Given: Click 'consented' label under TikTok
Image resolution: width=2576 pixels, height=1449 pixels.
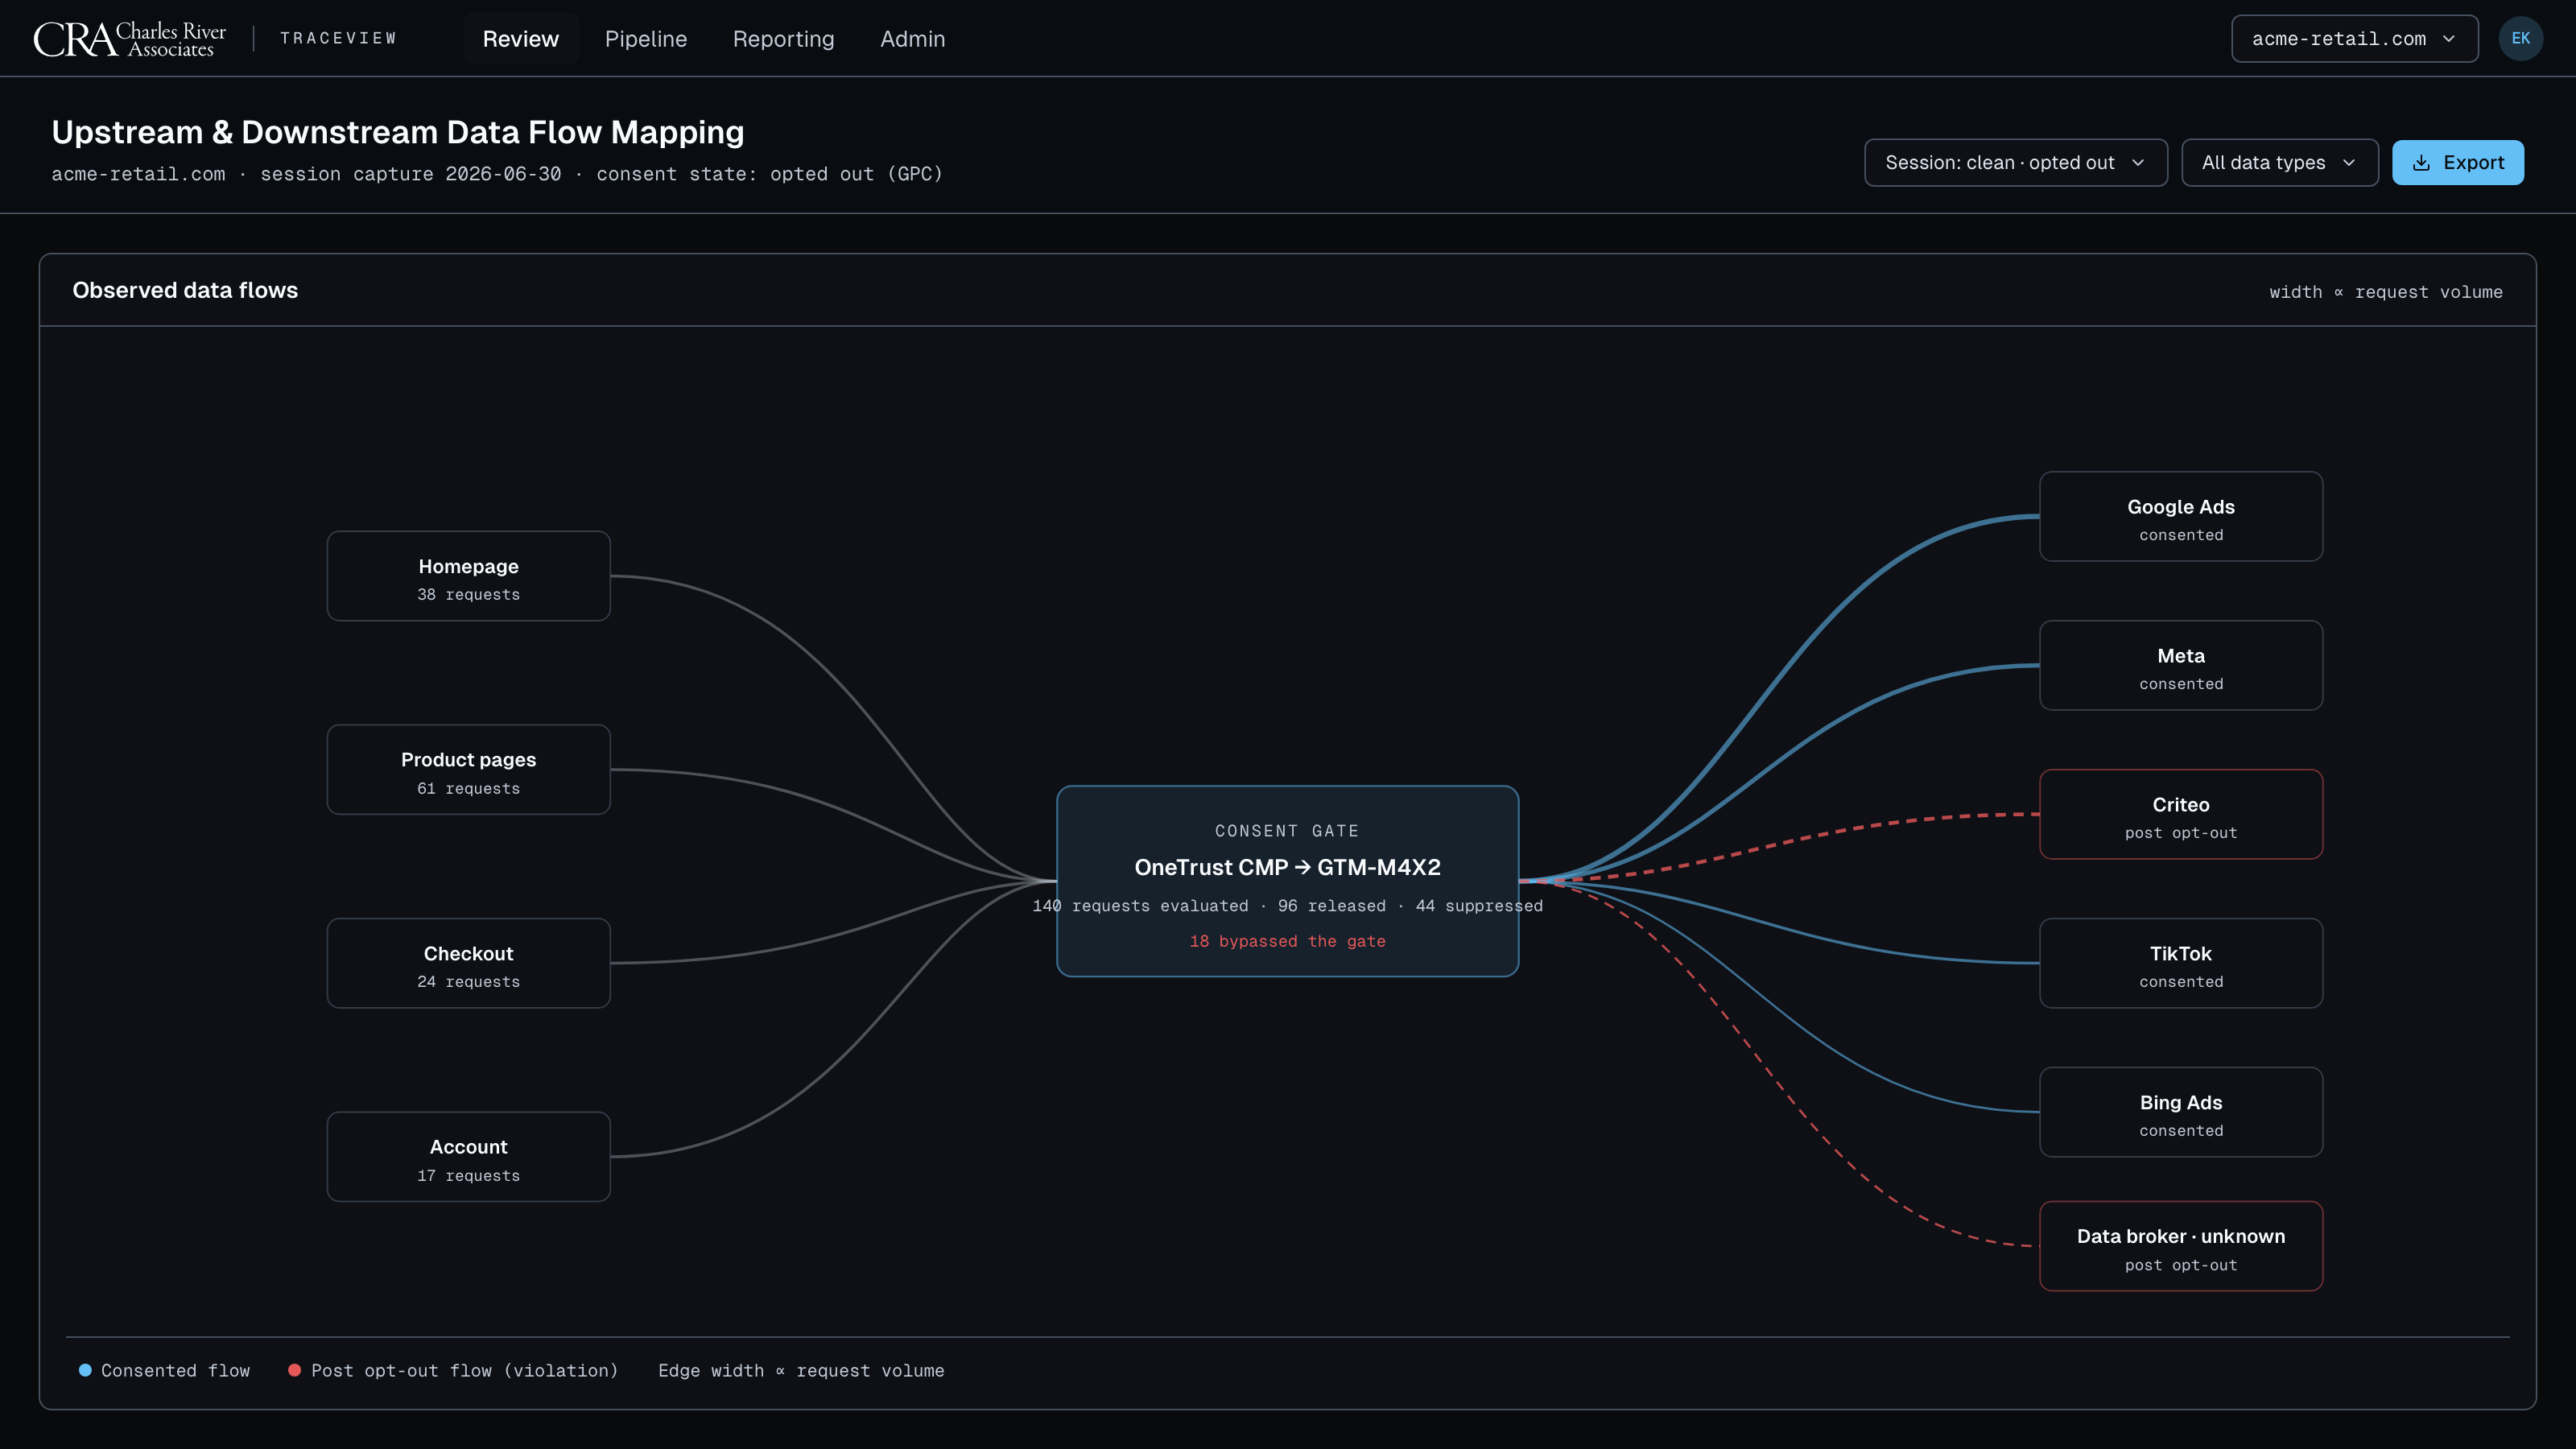Looking at the screenshot, I should point(2181,982).
